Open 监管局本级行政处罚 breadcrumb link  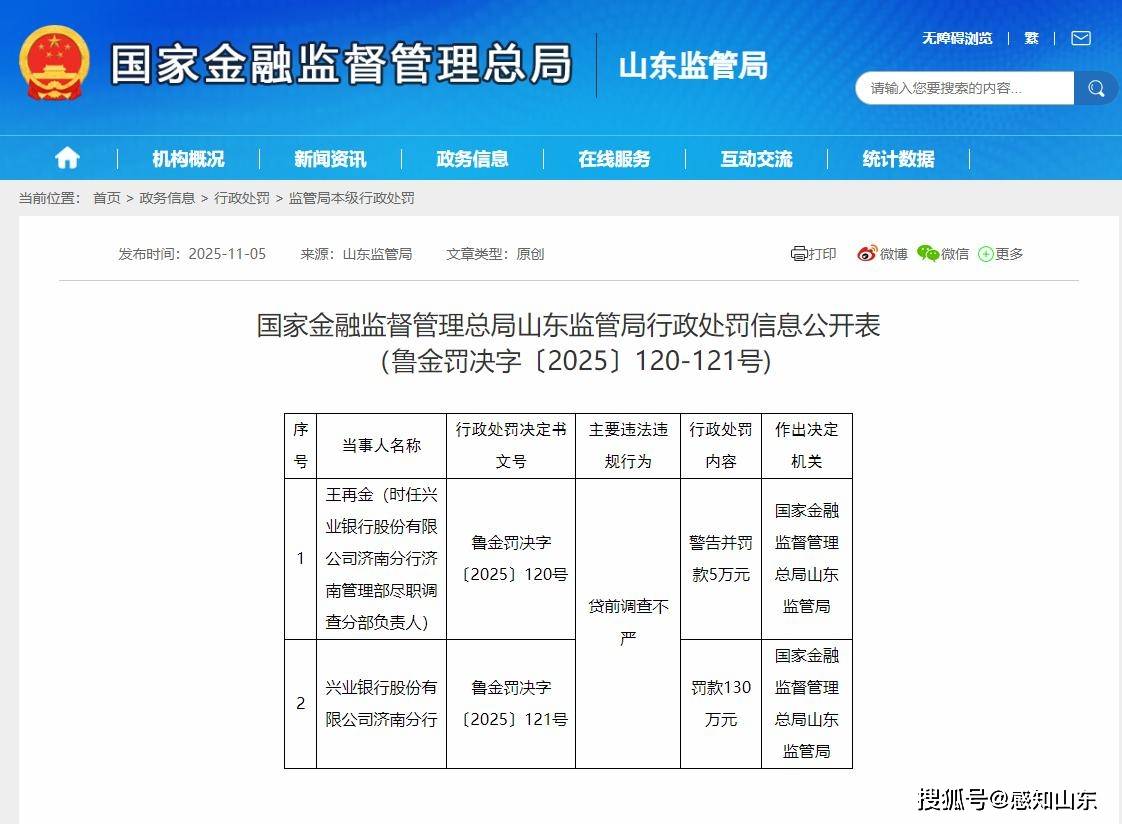(x=351, y=198)
